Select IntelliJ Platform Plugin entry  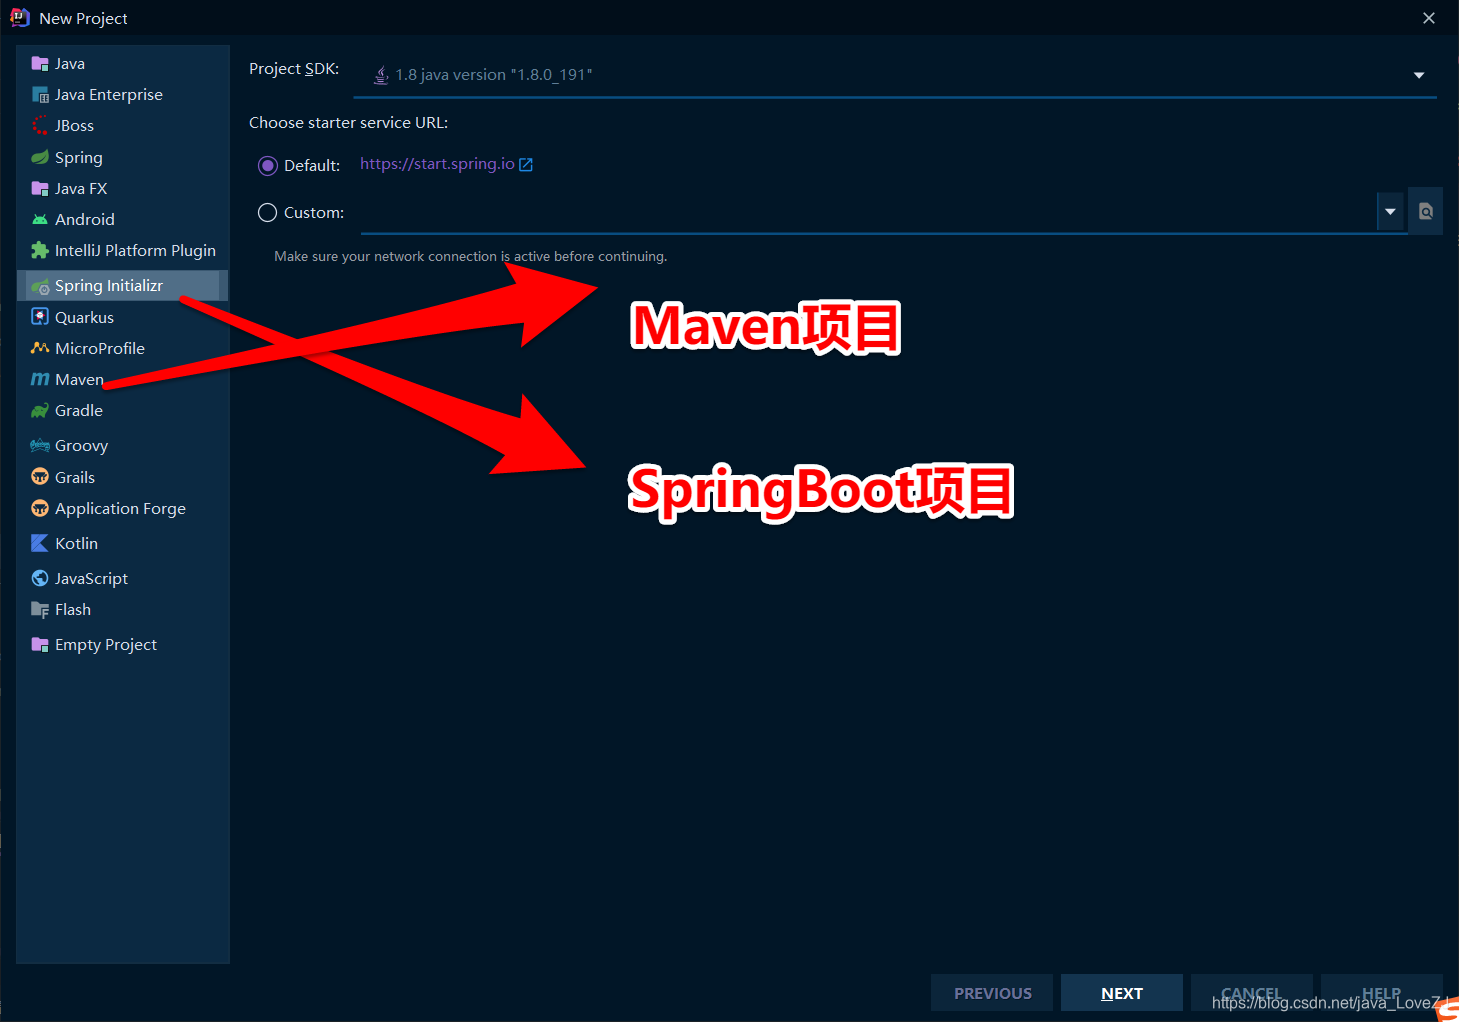coord(123,250)
